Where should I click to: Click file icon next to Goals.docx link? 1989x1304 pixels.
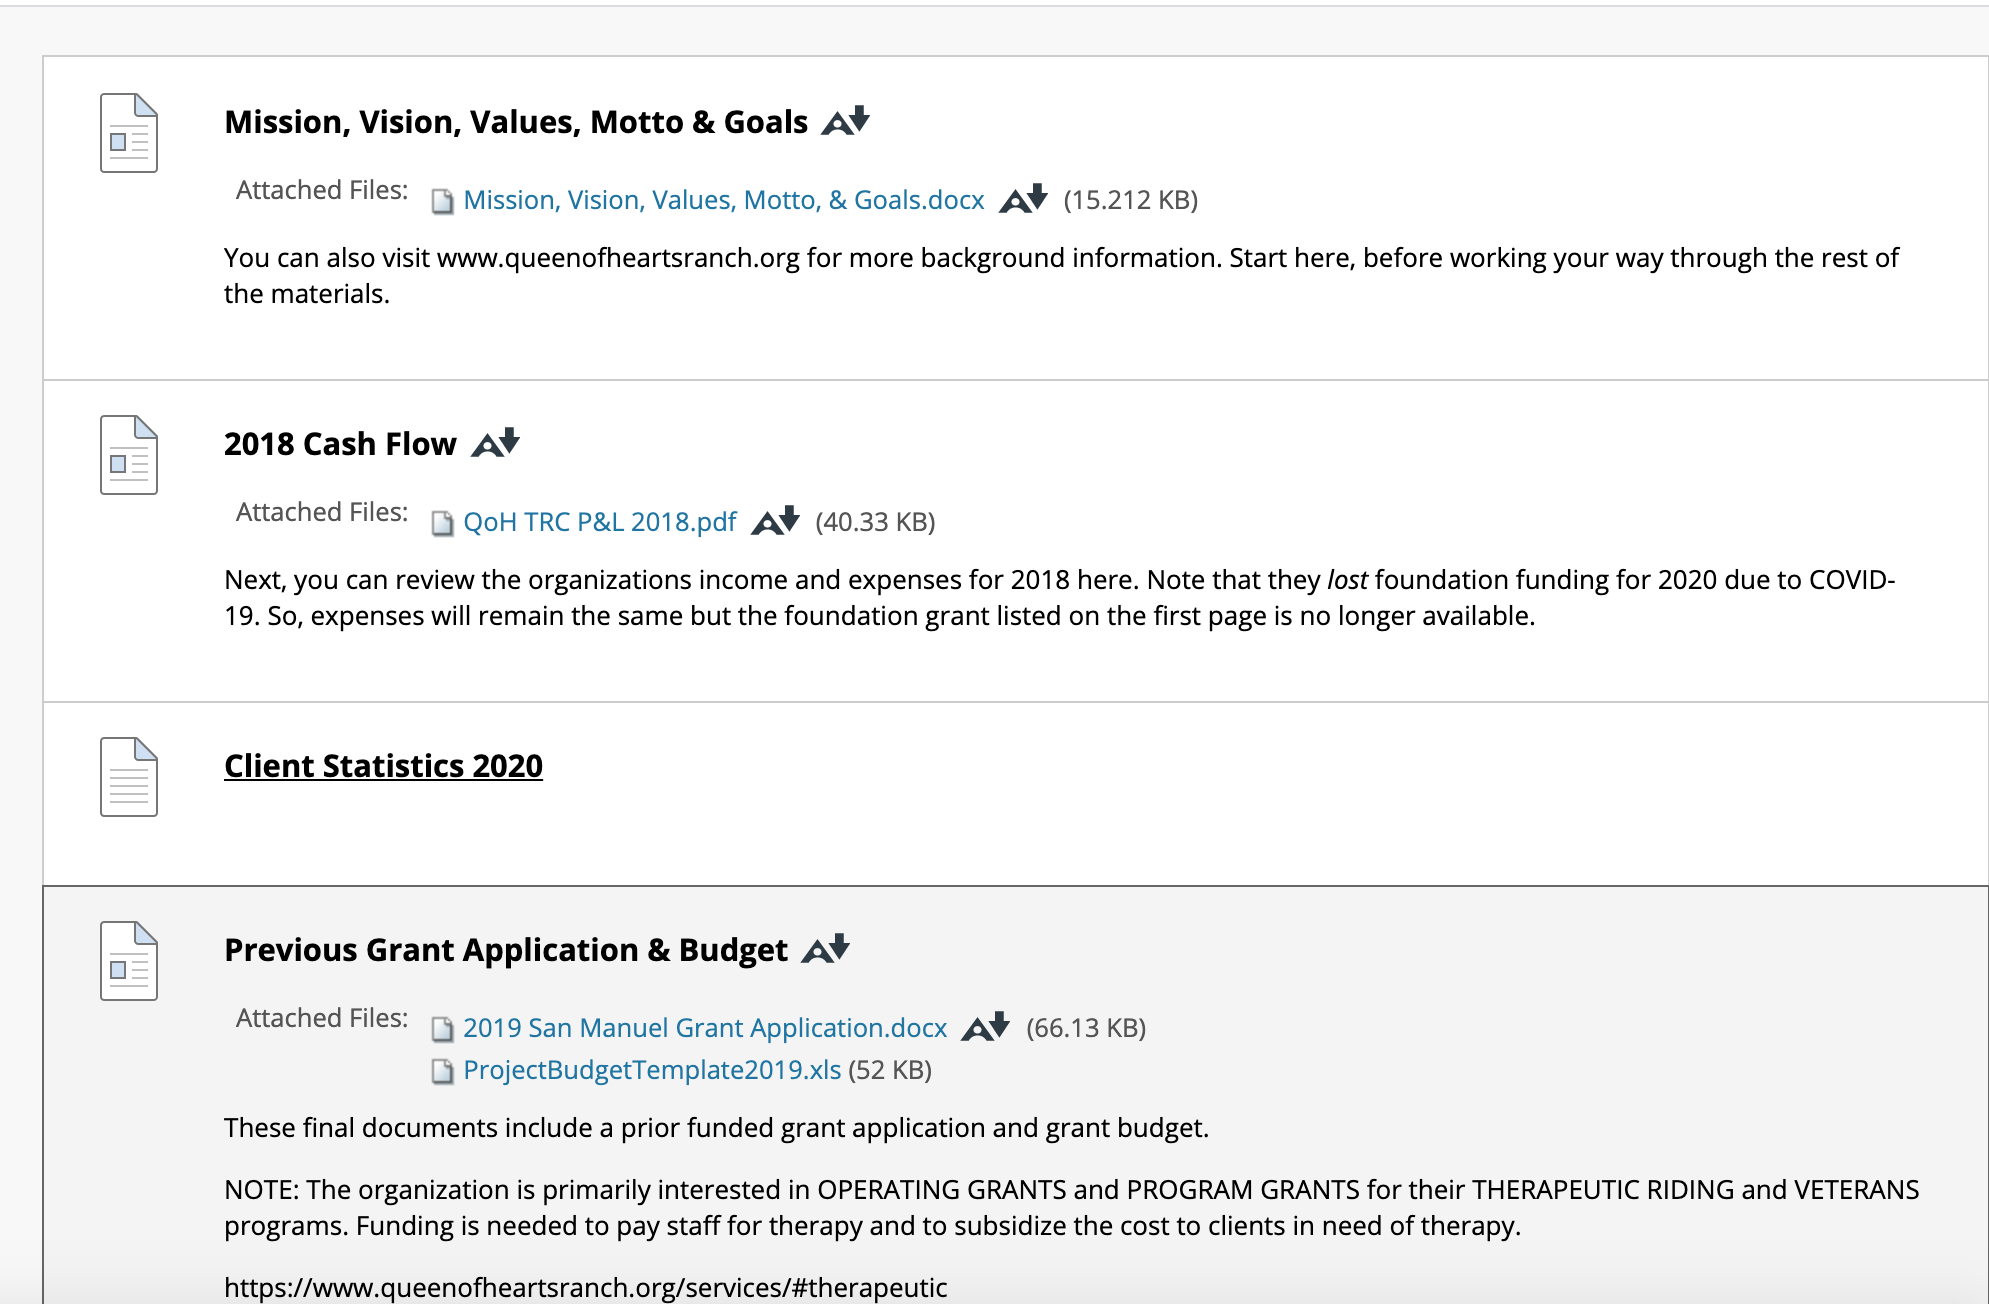(x=442, y=202)
